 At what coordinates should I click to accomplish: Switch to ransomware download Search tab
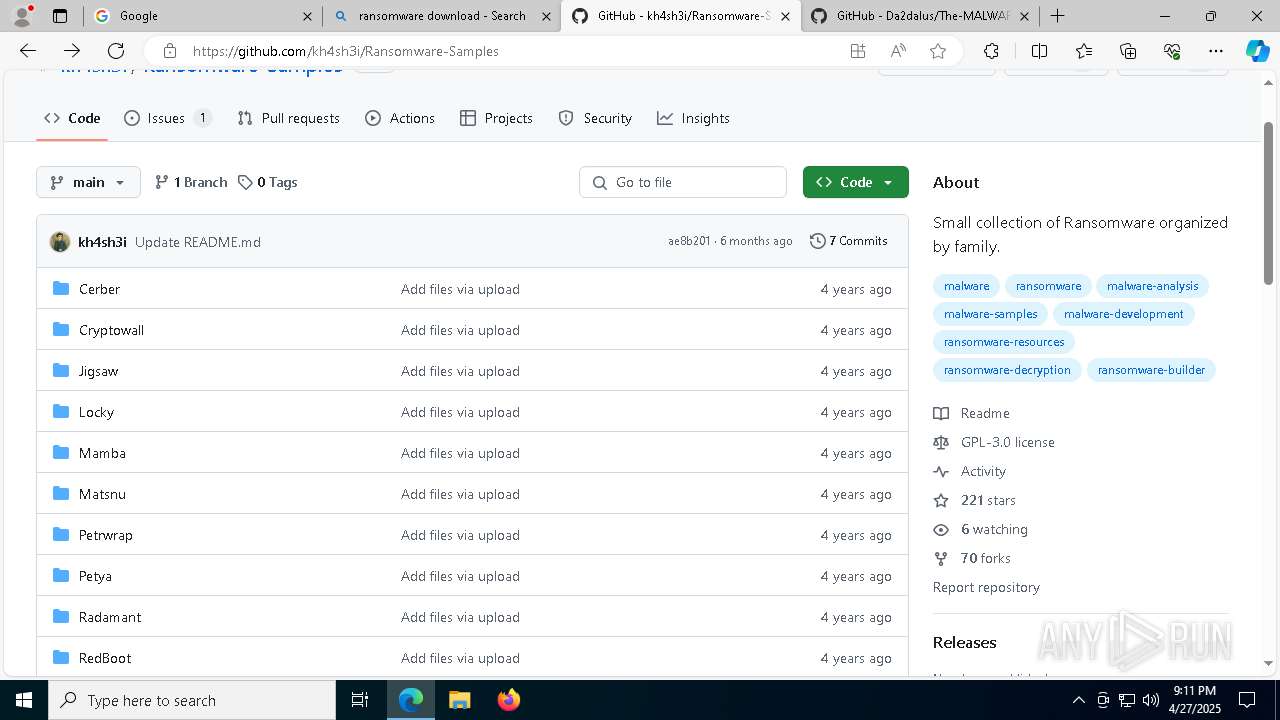coord(441,16)
